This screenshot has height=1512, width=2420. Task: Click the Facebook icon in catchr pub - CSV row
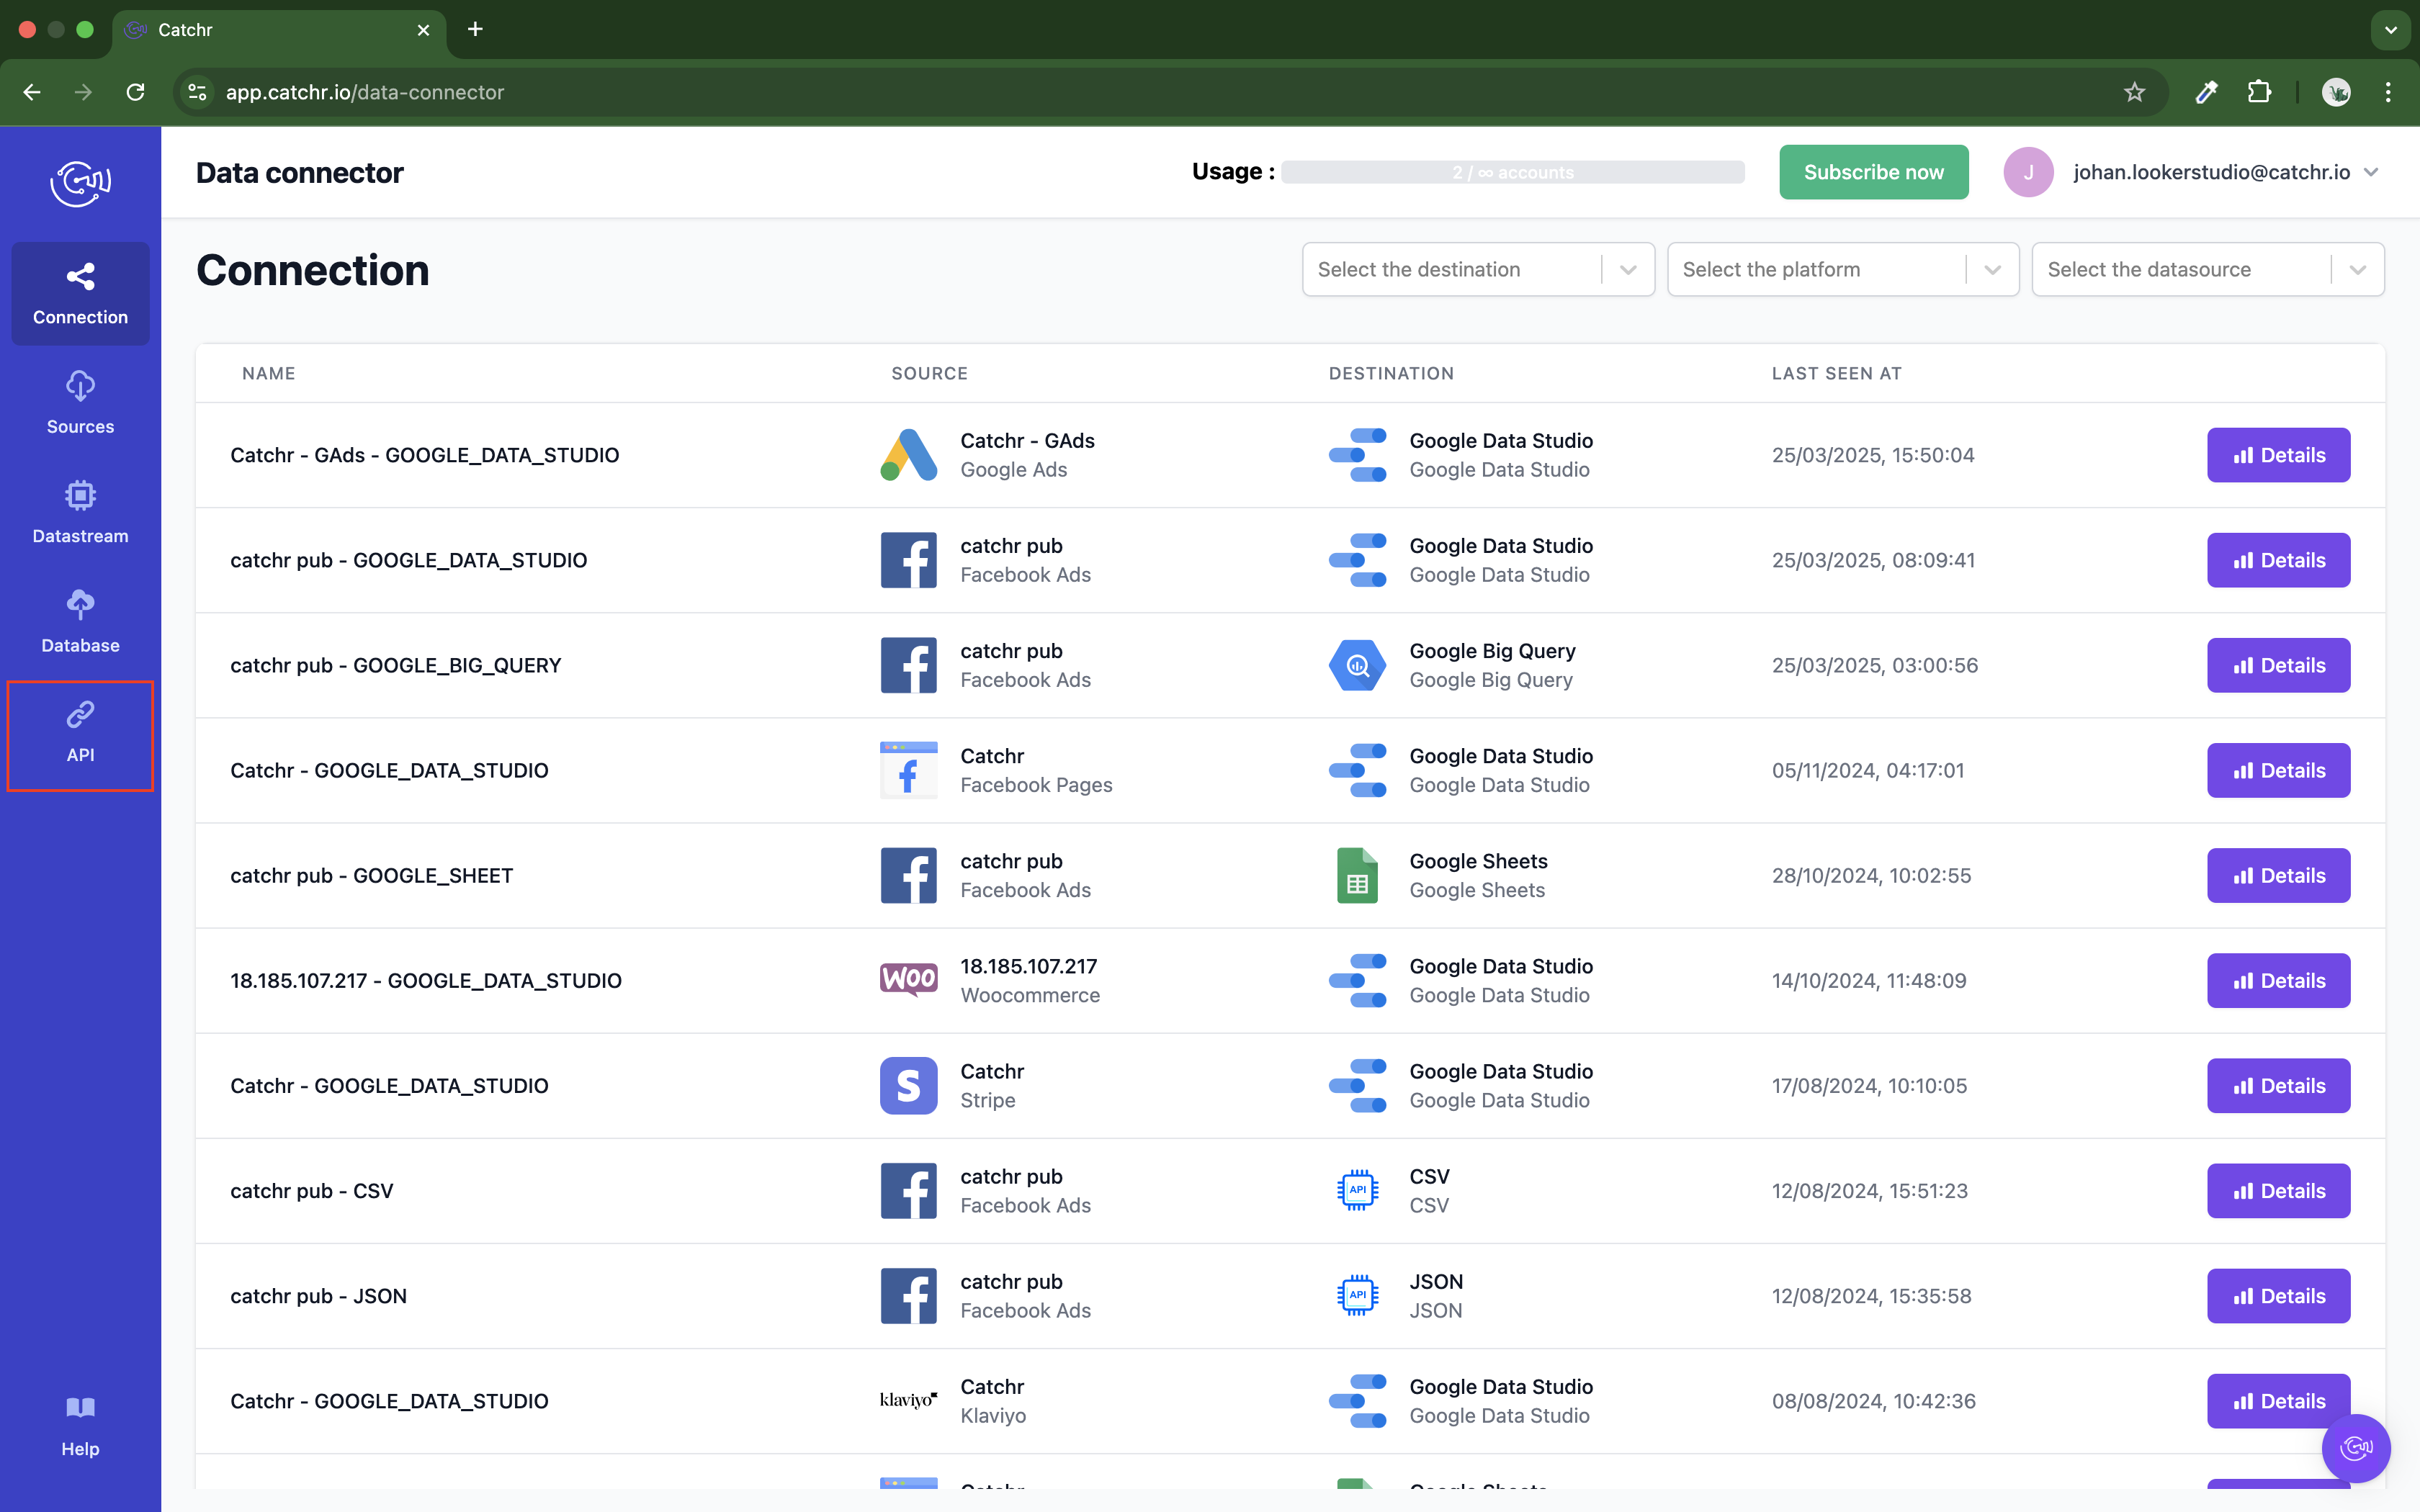pos(908,1190)
